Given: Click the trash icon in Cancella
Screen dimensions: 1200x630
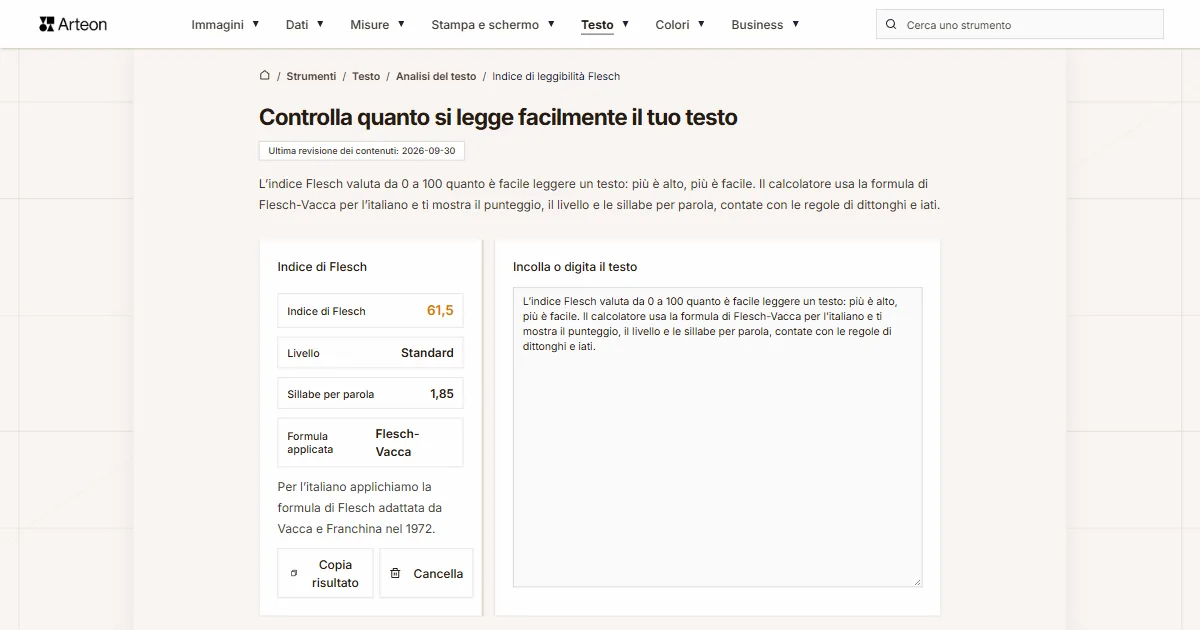Looking at the screenshot, I should pos(395,573).
